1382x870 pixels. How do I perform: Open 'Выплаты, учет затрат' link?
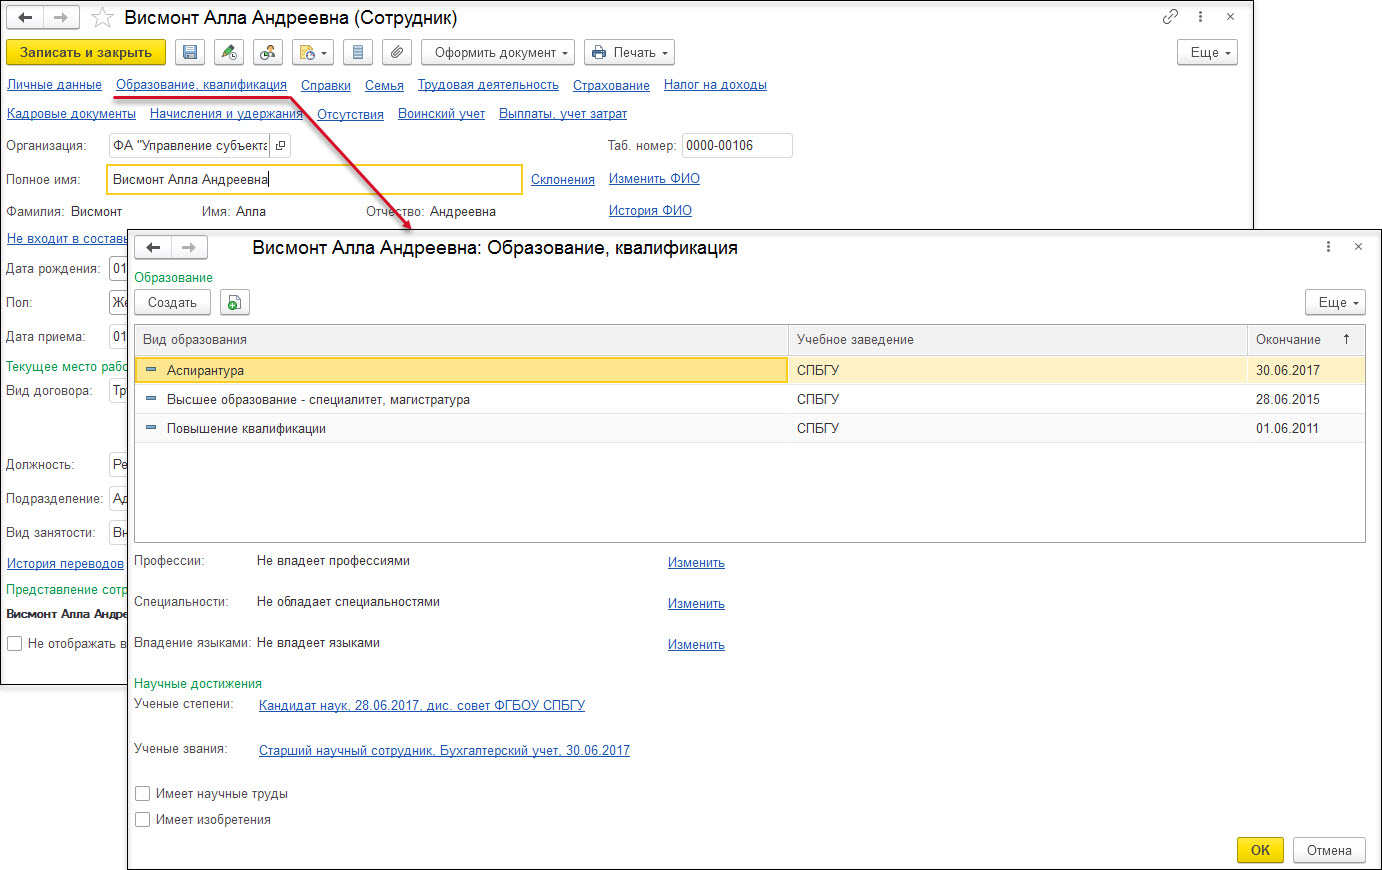pos(563,114)
